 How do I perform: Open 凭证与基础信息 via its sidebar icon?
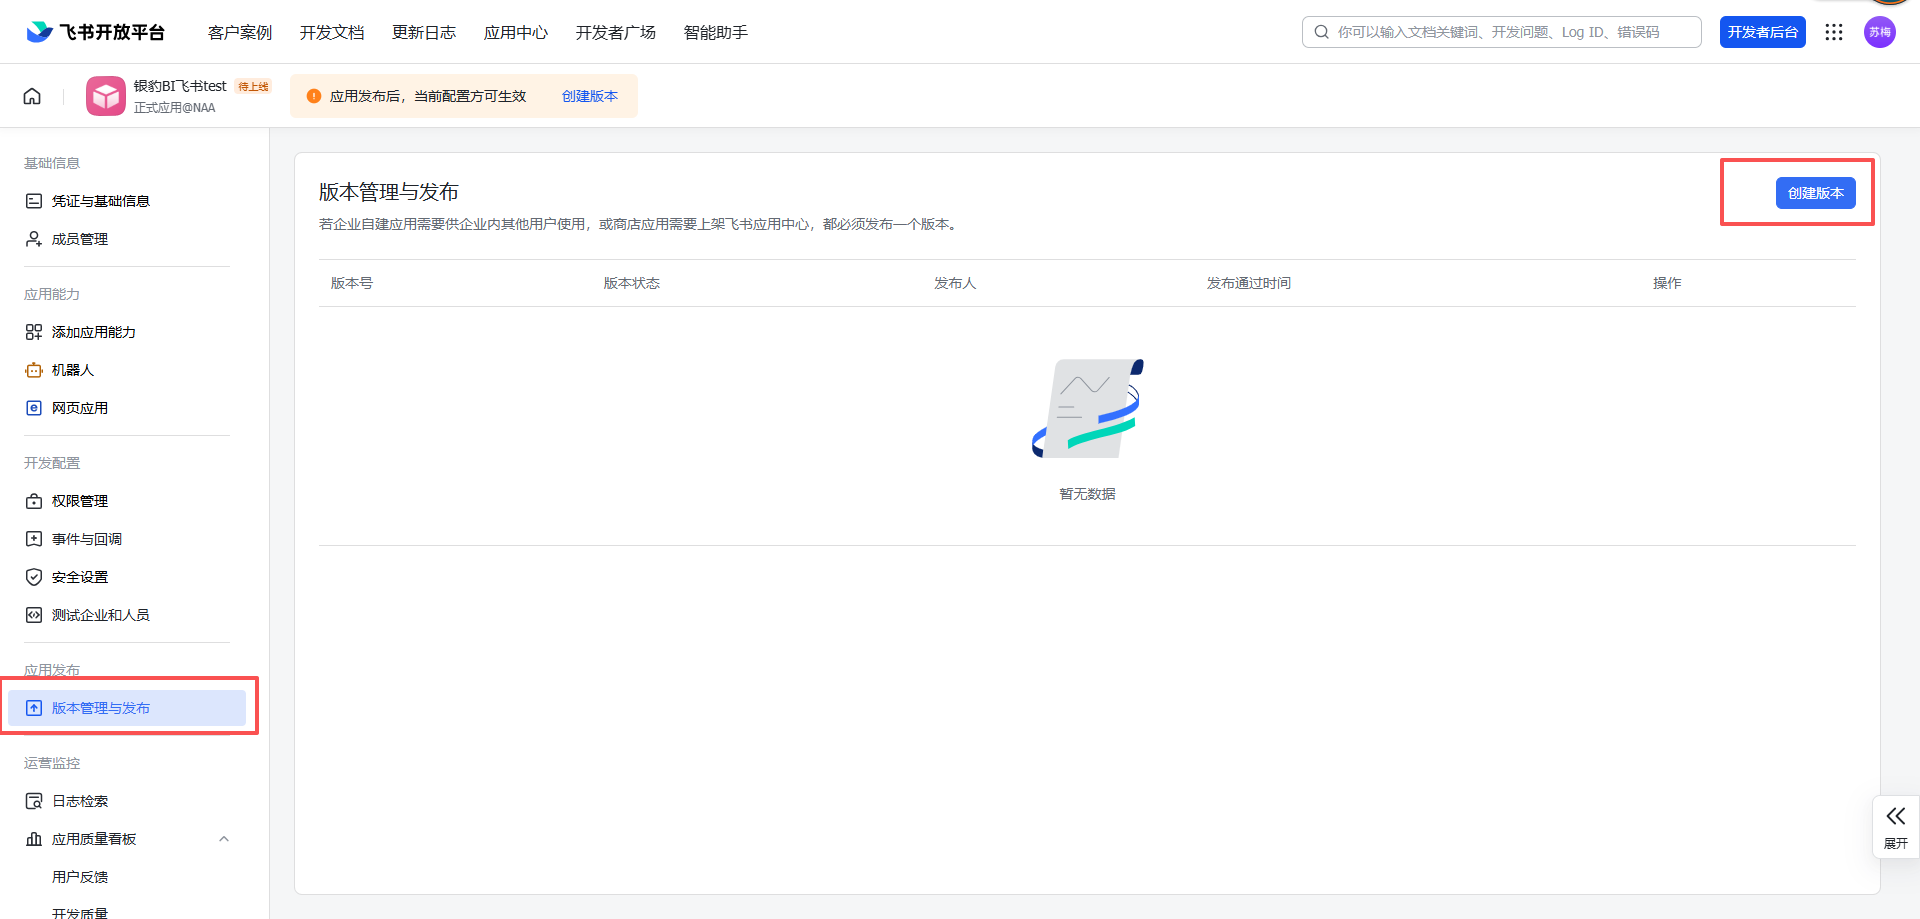click(x=33, y=200)
